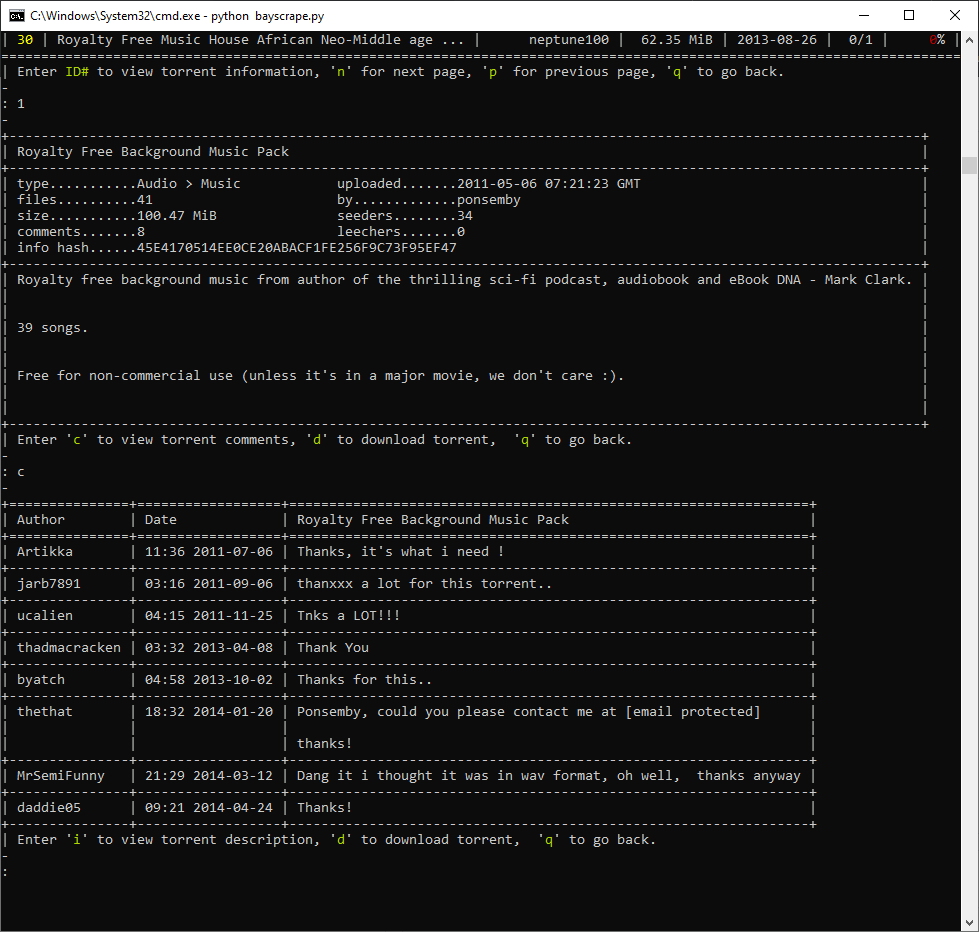Click the comment date 09:21 2014-04-24
980x932 pixels.
pyautogui.click(x=209, y=808)
